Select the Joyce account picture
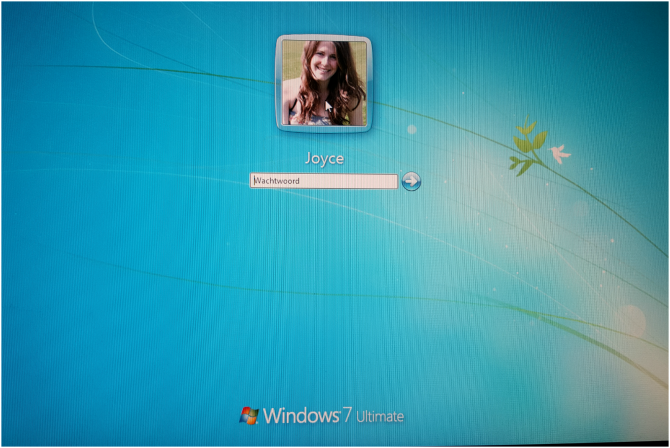This screenshot has width=670, height=448. click(x=324, y=83)
